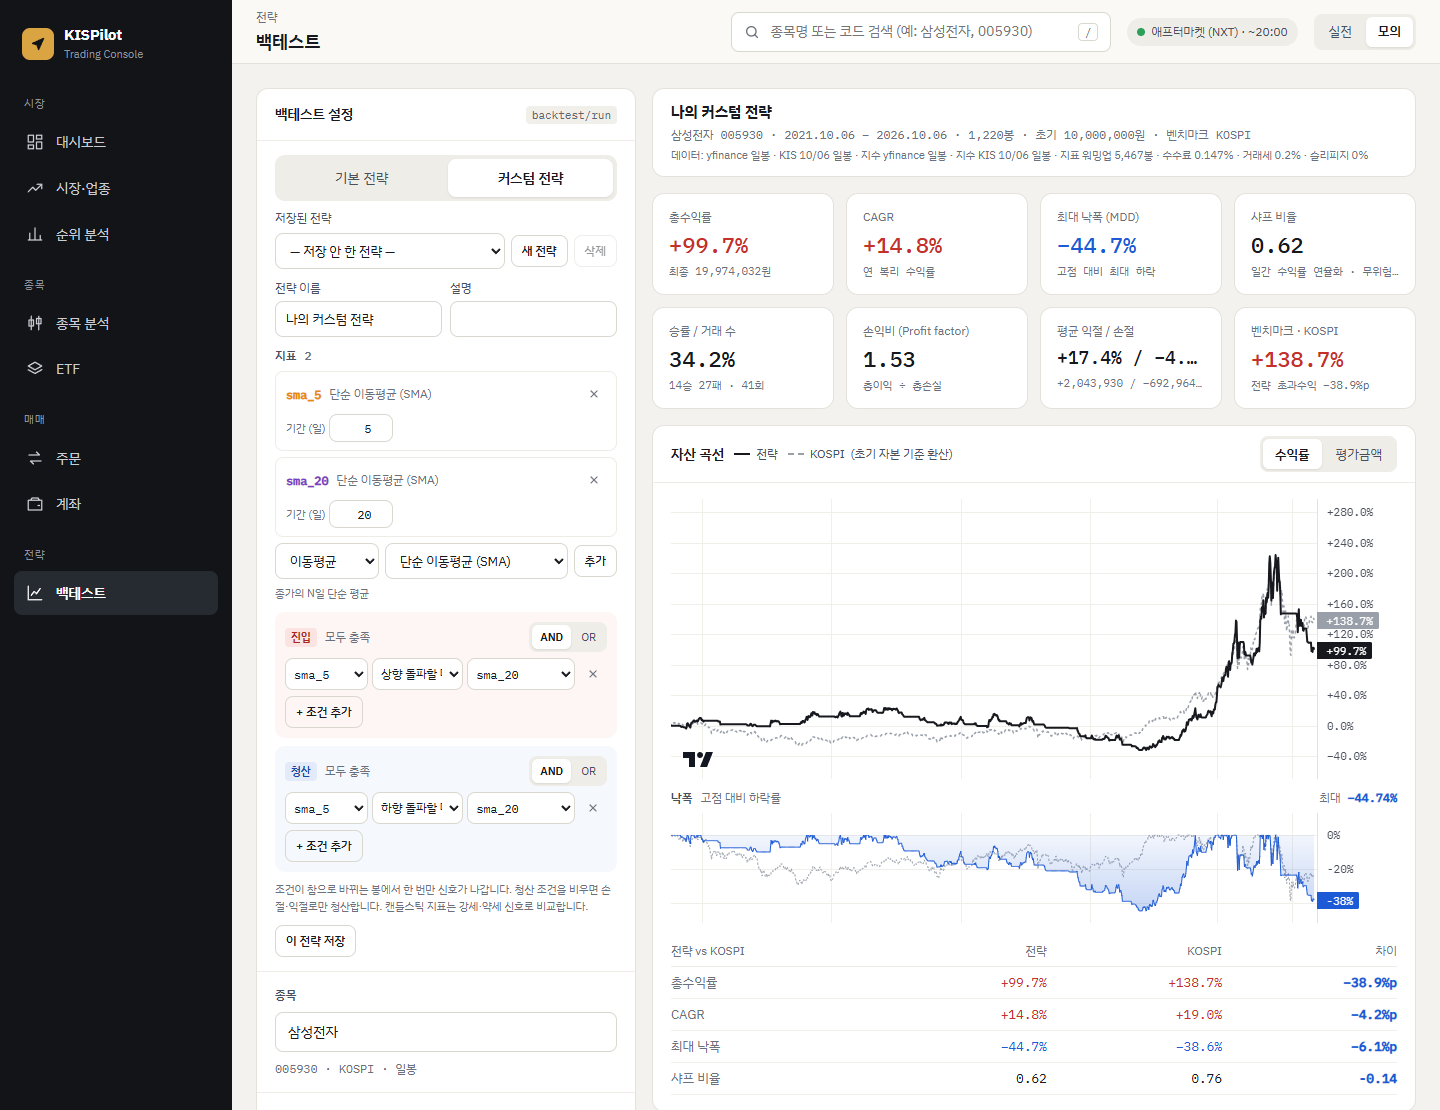The width and height of the screenshot is (1440, 1110).
Task: Open 진입 sma_5 left operand dropdown
Action: (x=326, y=674)
